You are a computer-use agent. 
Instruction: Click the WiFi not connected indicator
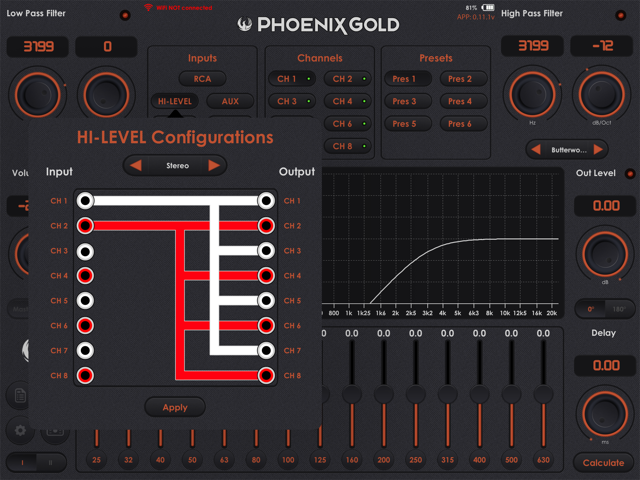click(178, 8)
